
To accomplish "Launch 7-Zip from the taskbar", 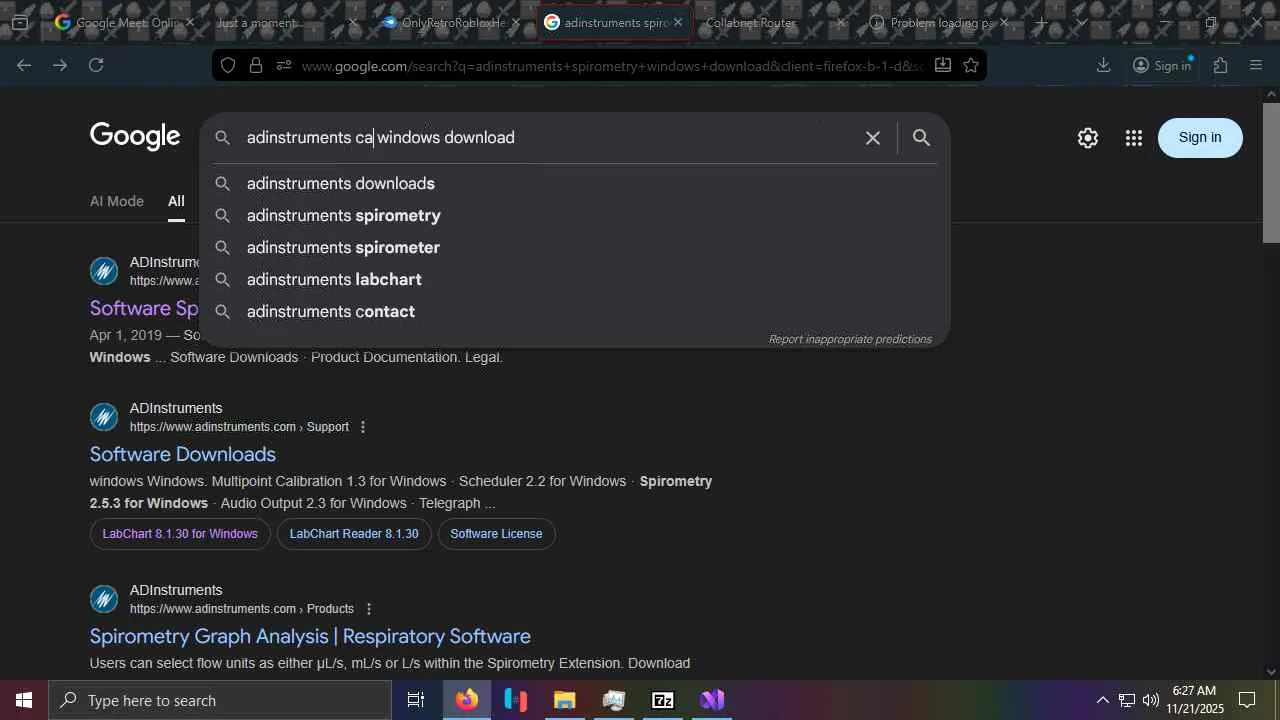I will click(x=662, y=700).
